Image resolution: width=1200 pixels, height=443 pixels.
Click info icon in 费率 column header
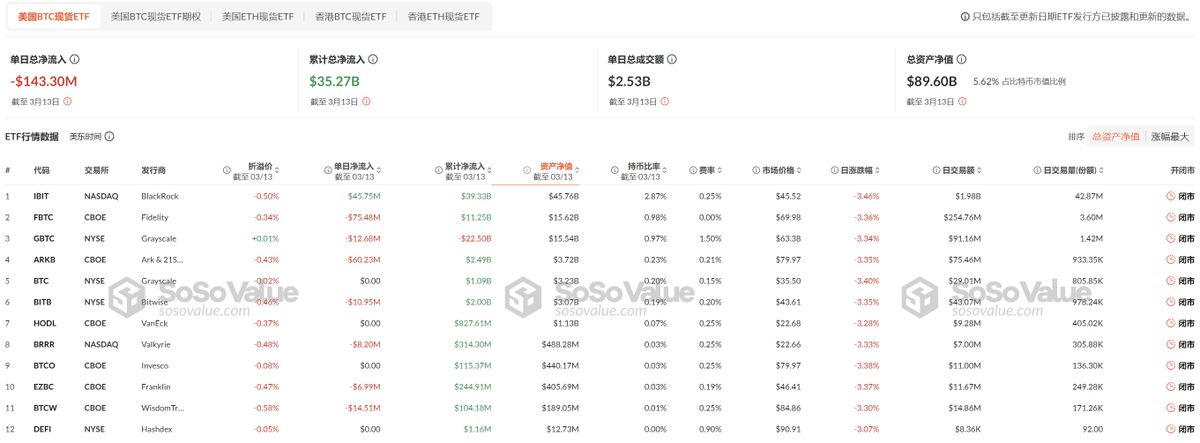point(693,171)
